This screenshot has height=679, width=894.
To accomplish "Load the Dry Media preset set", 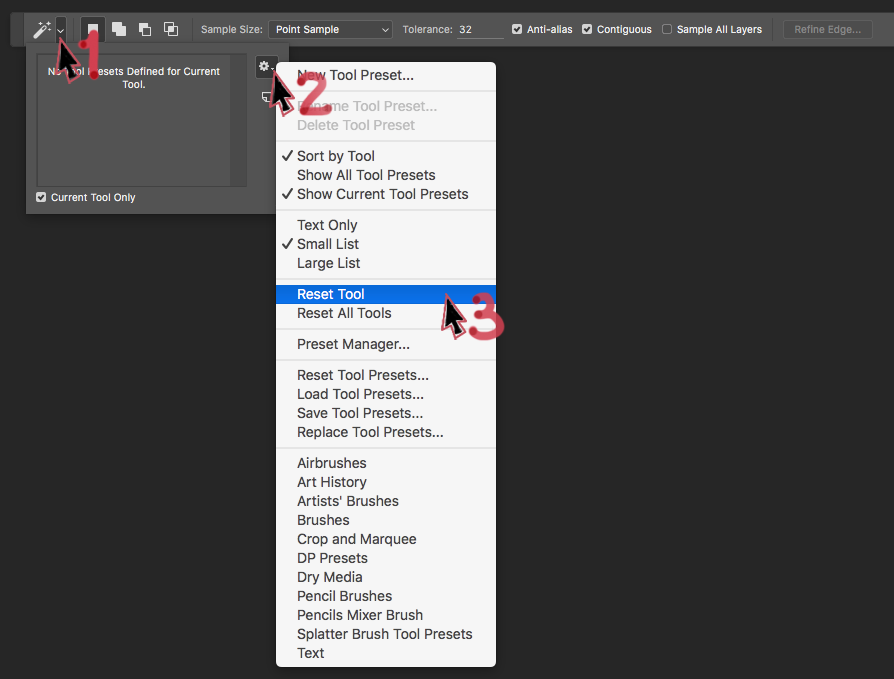I will [386, 577].
